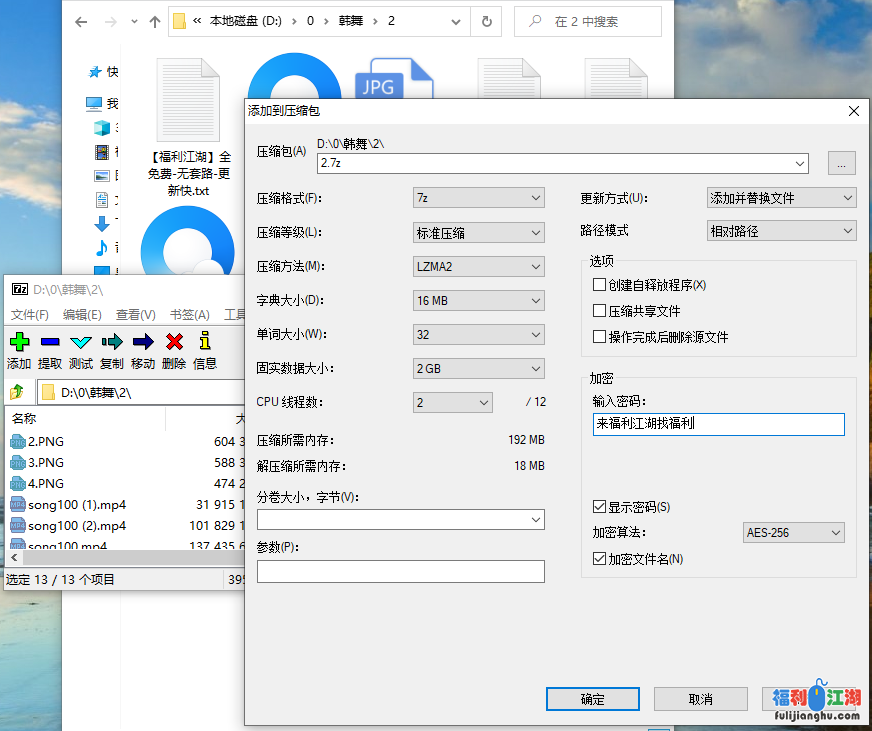Viewport: 872px width, 731px height.
Task: Expand the 压缩等级 dropdown
Action: coord(478,232)
